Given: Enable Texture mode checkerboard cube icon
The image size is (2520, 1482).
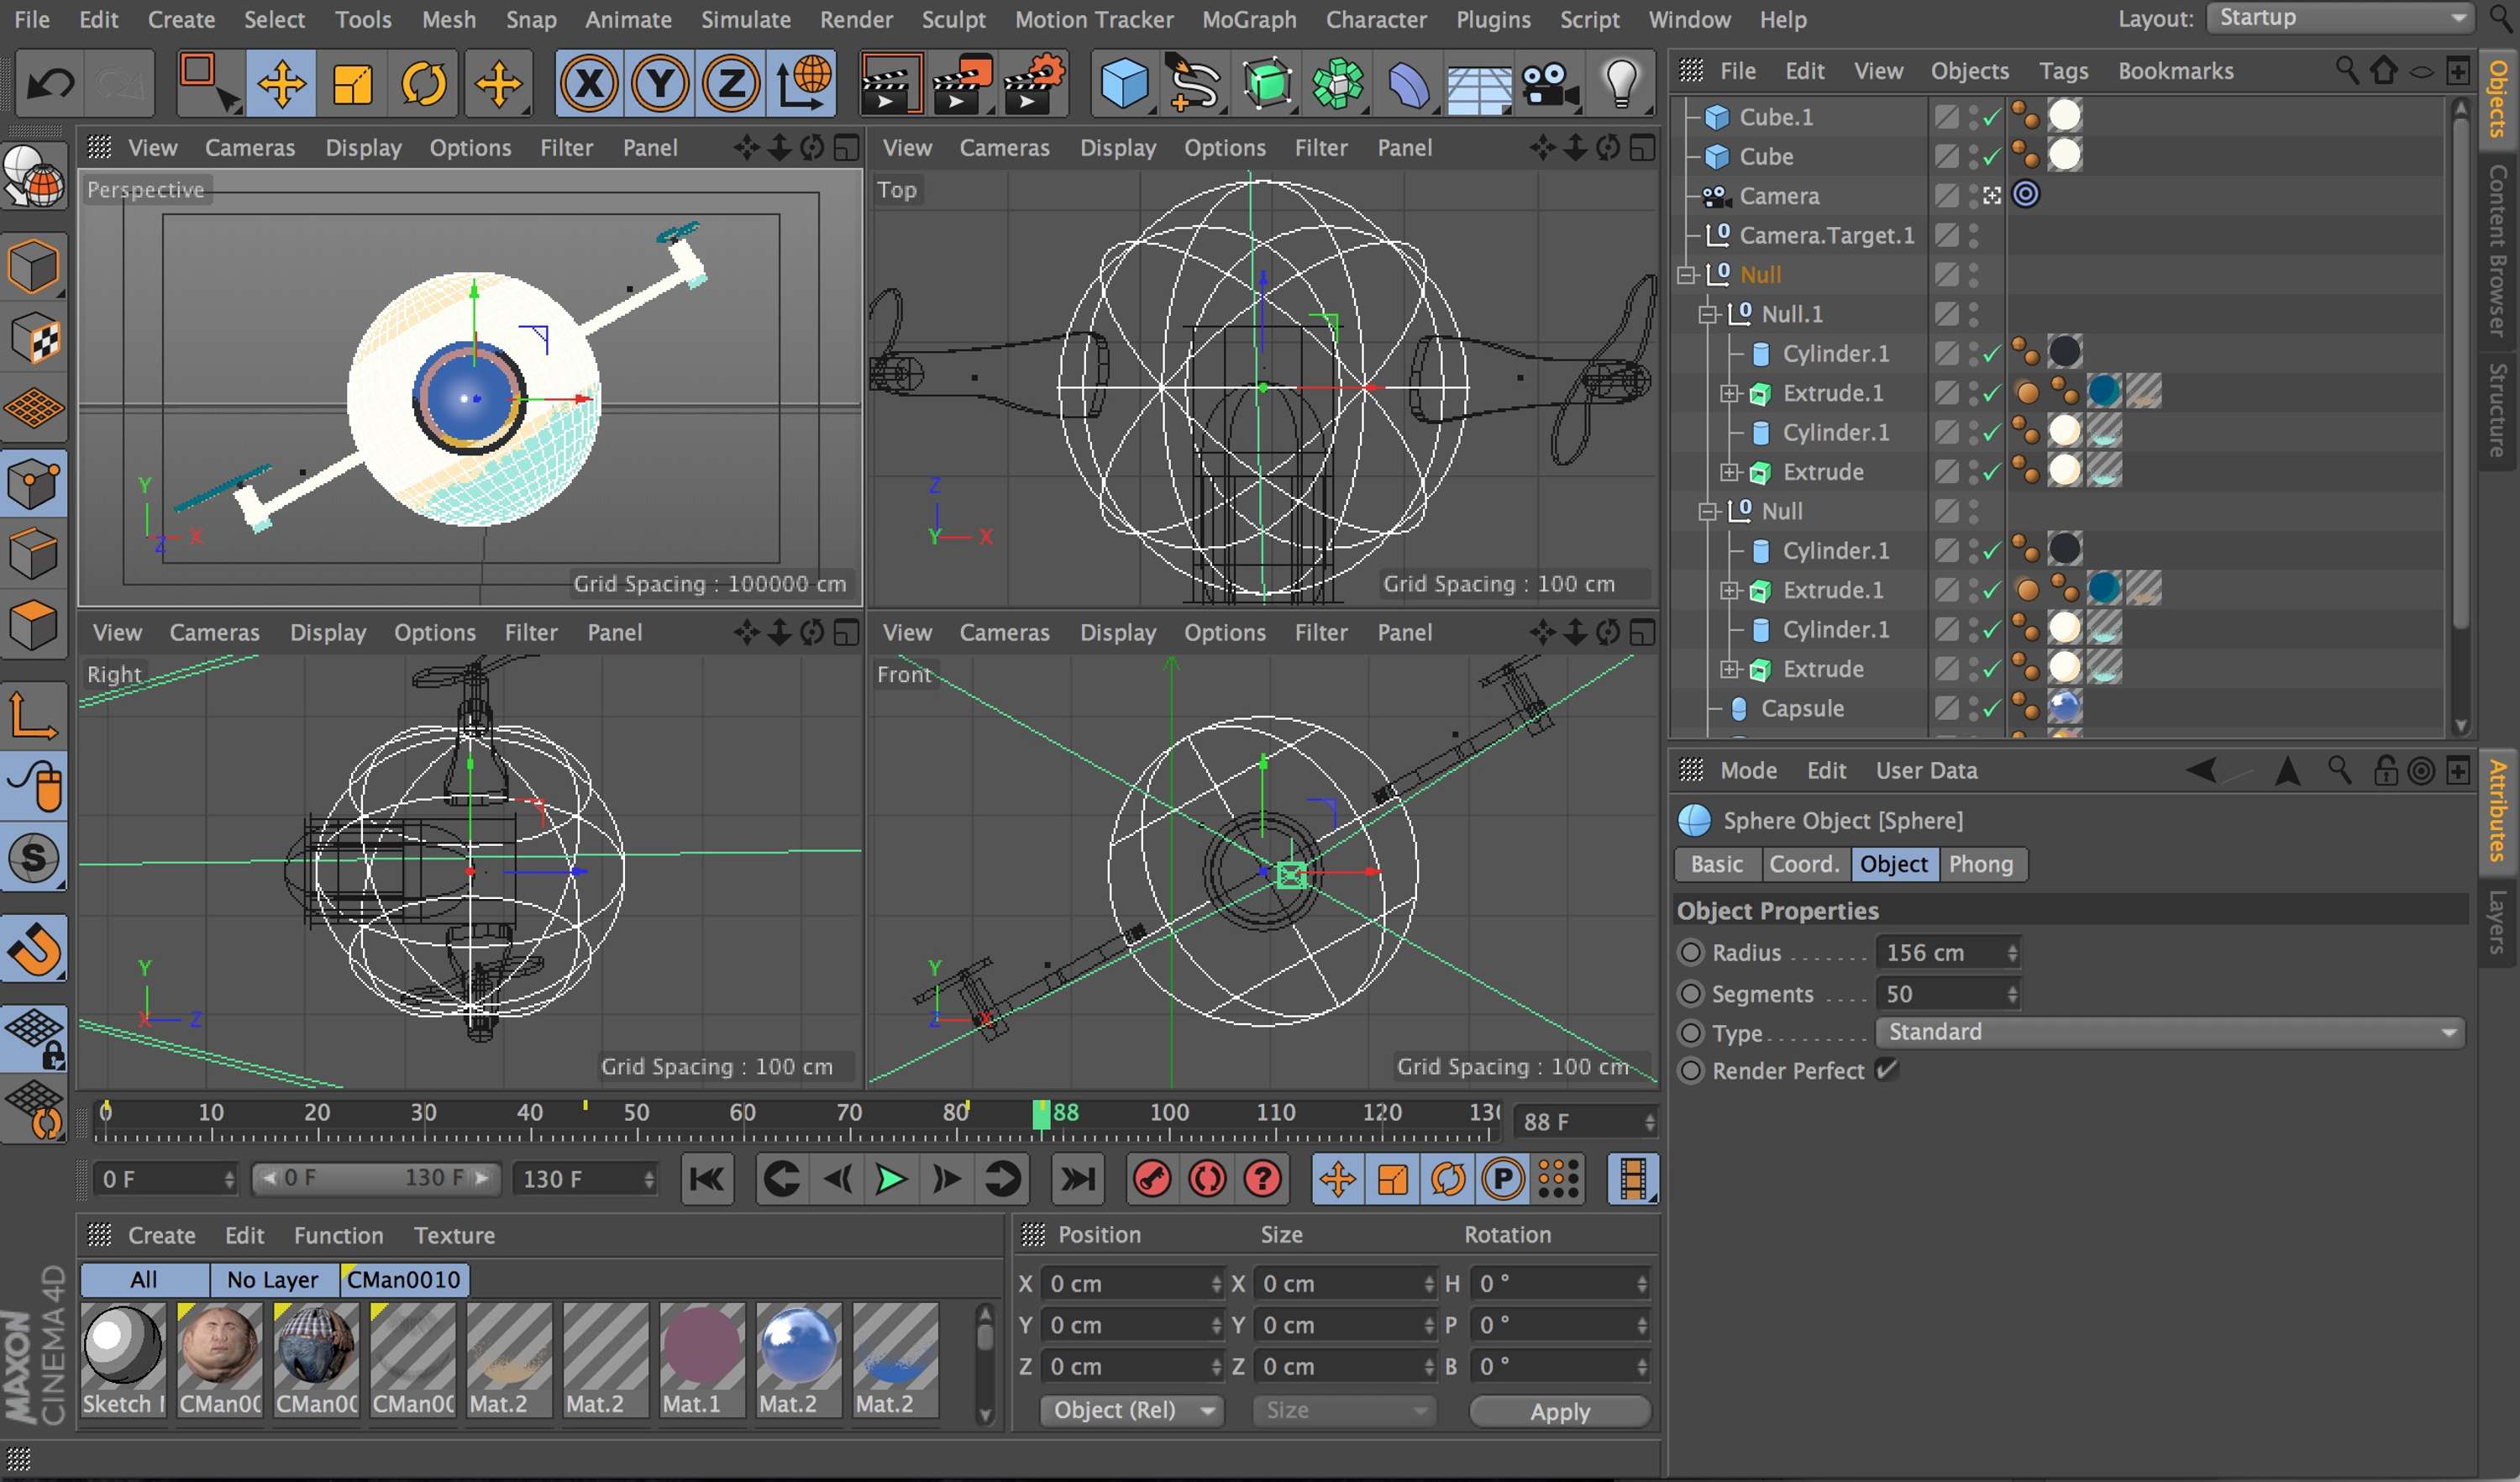Looking at the screenshot, I should click(x=34, y=338).
